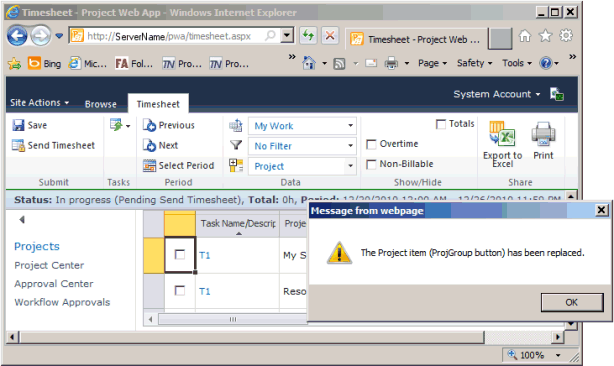
Task: Open the FA Fol... favorites bar shortcut
Action: tap(134, 63)
